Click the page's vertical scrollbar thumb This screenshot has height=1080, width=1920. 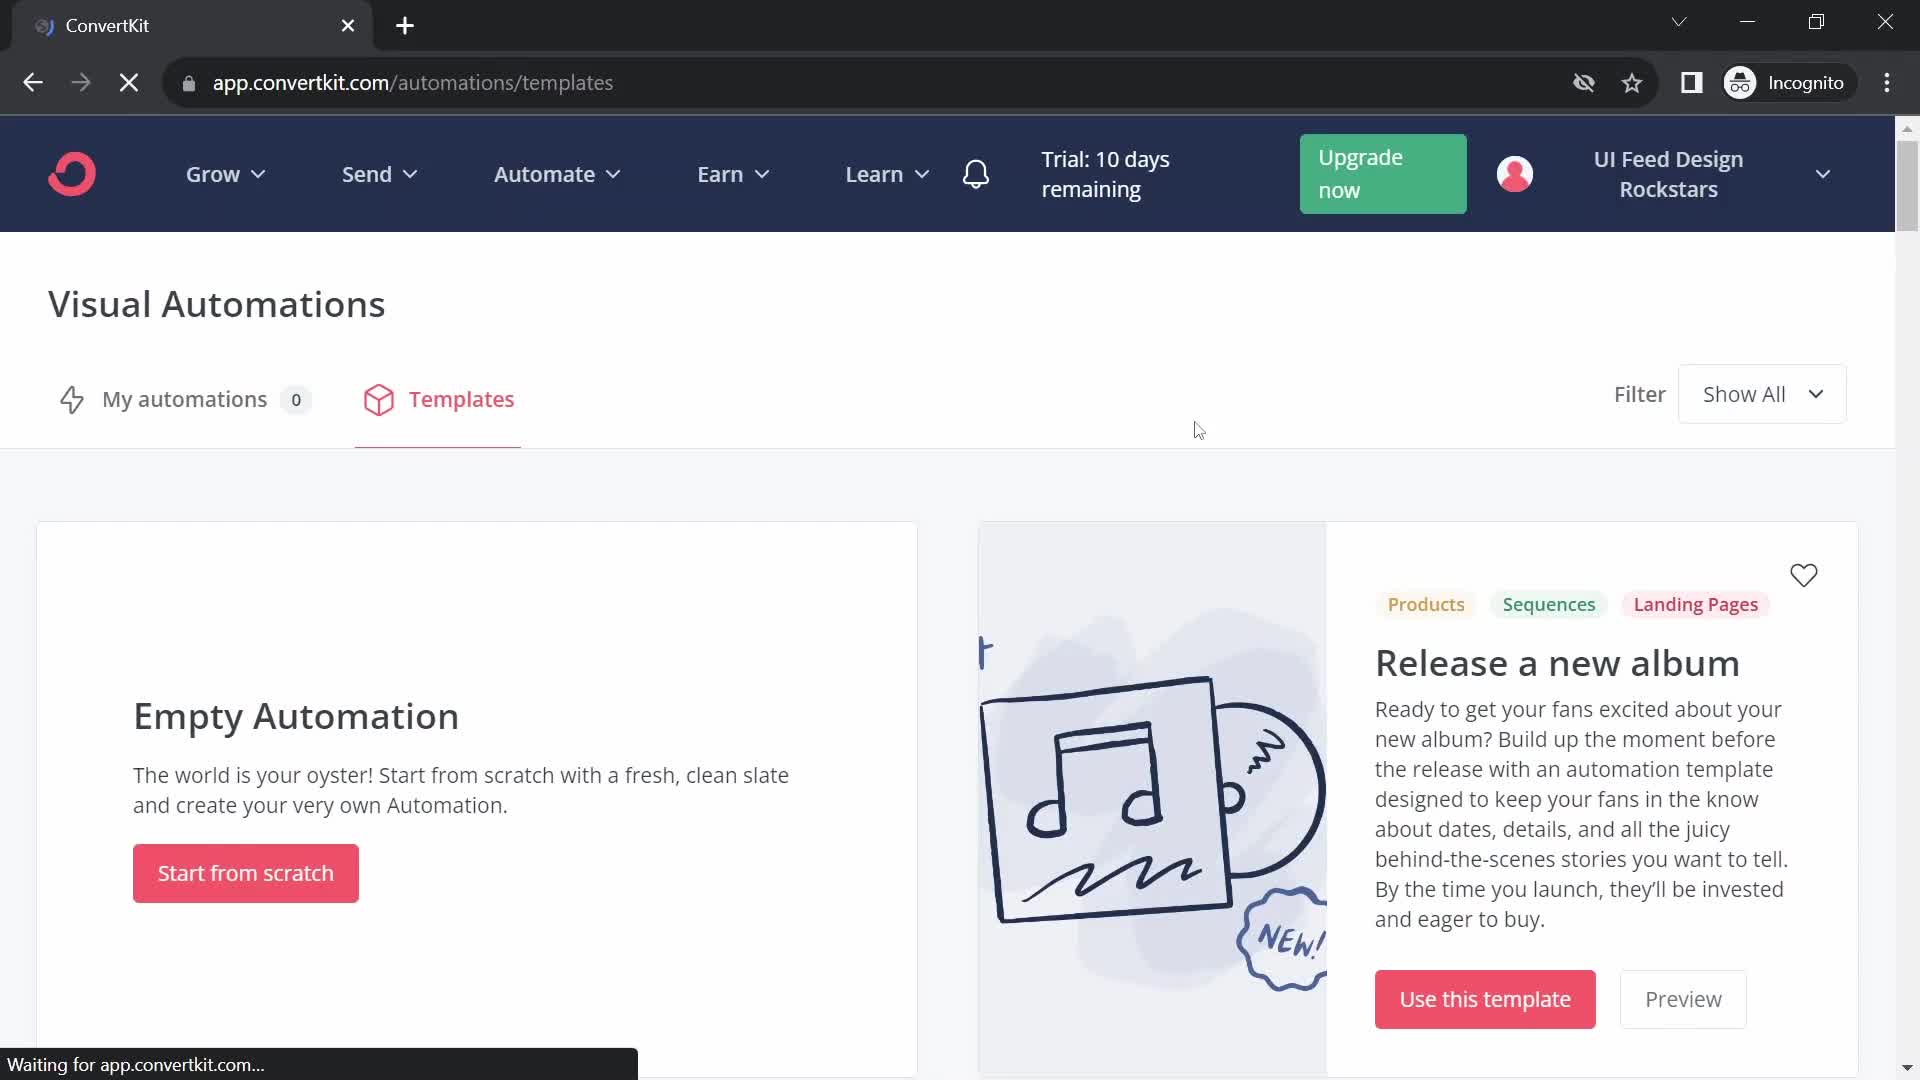[x=1907, y=186]
